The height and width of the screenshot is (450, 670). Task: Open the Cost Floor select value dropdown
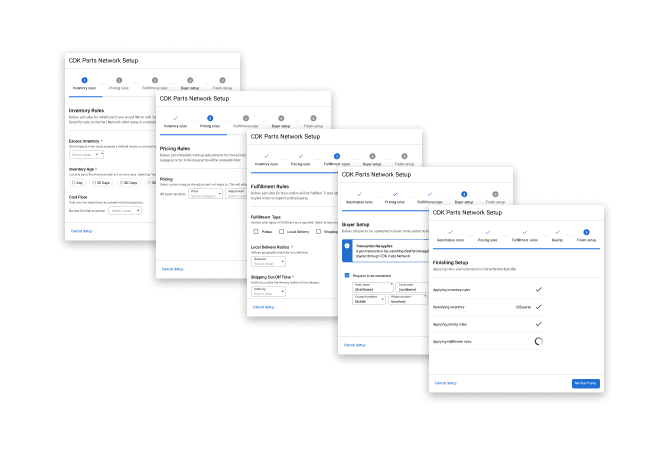point(125,211)
